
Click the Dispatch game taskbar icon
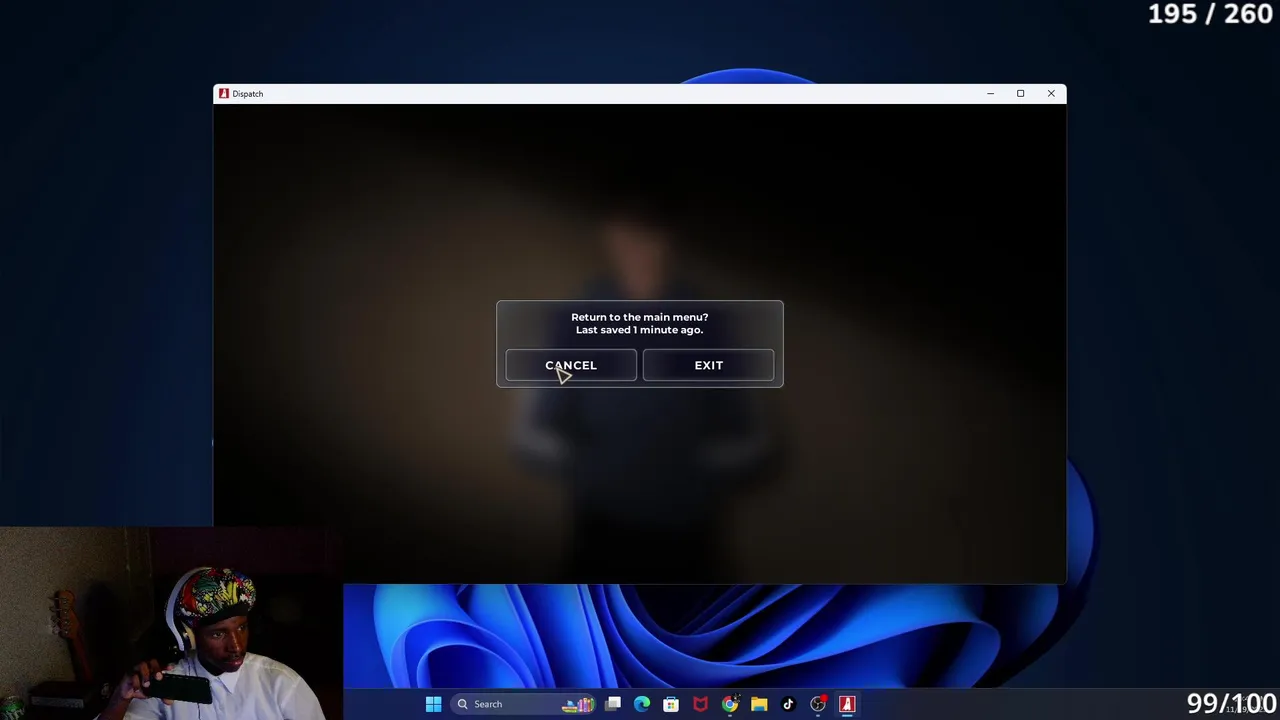click(x=847, y=704)
